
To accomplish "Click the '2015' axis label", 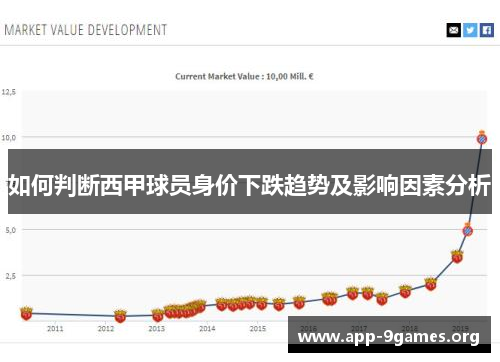I will click(258, 329).
